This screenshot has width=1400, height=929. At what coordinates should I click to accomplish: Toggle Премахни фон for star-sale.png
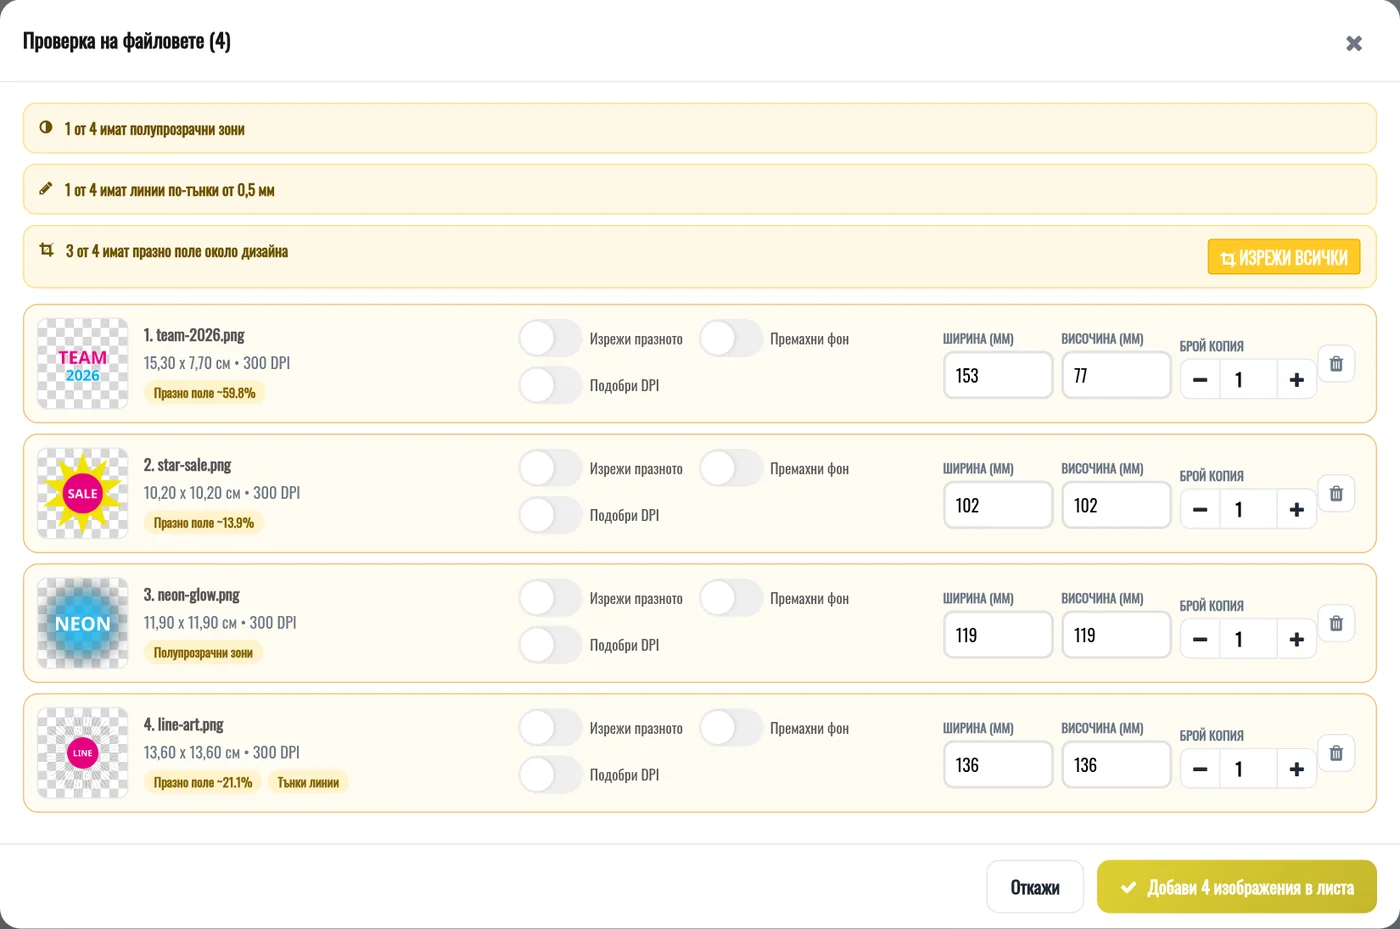[731, 469]
